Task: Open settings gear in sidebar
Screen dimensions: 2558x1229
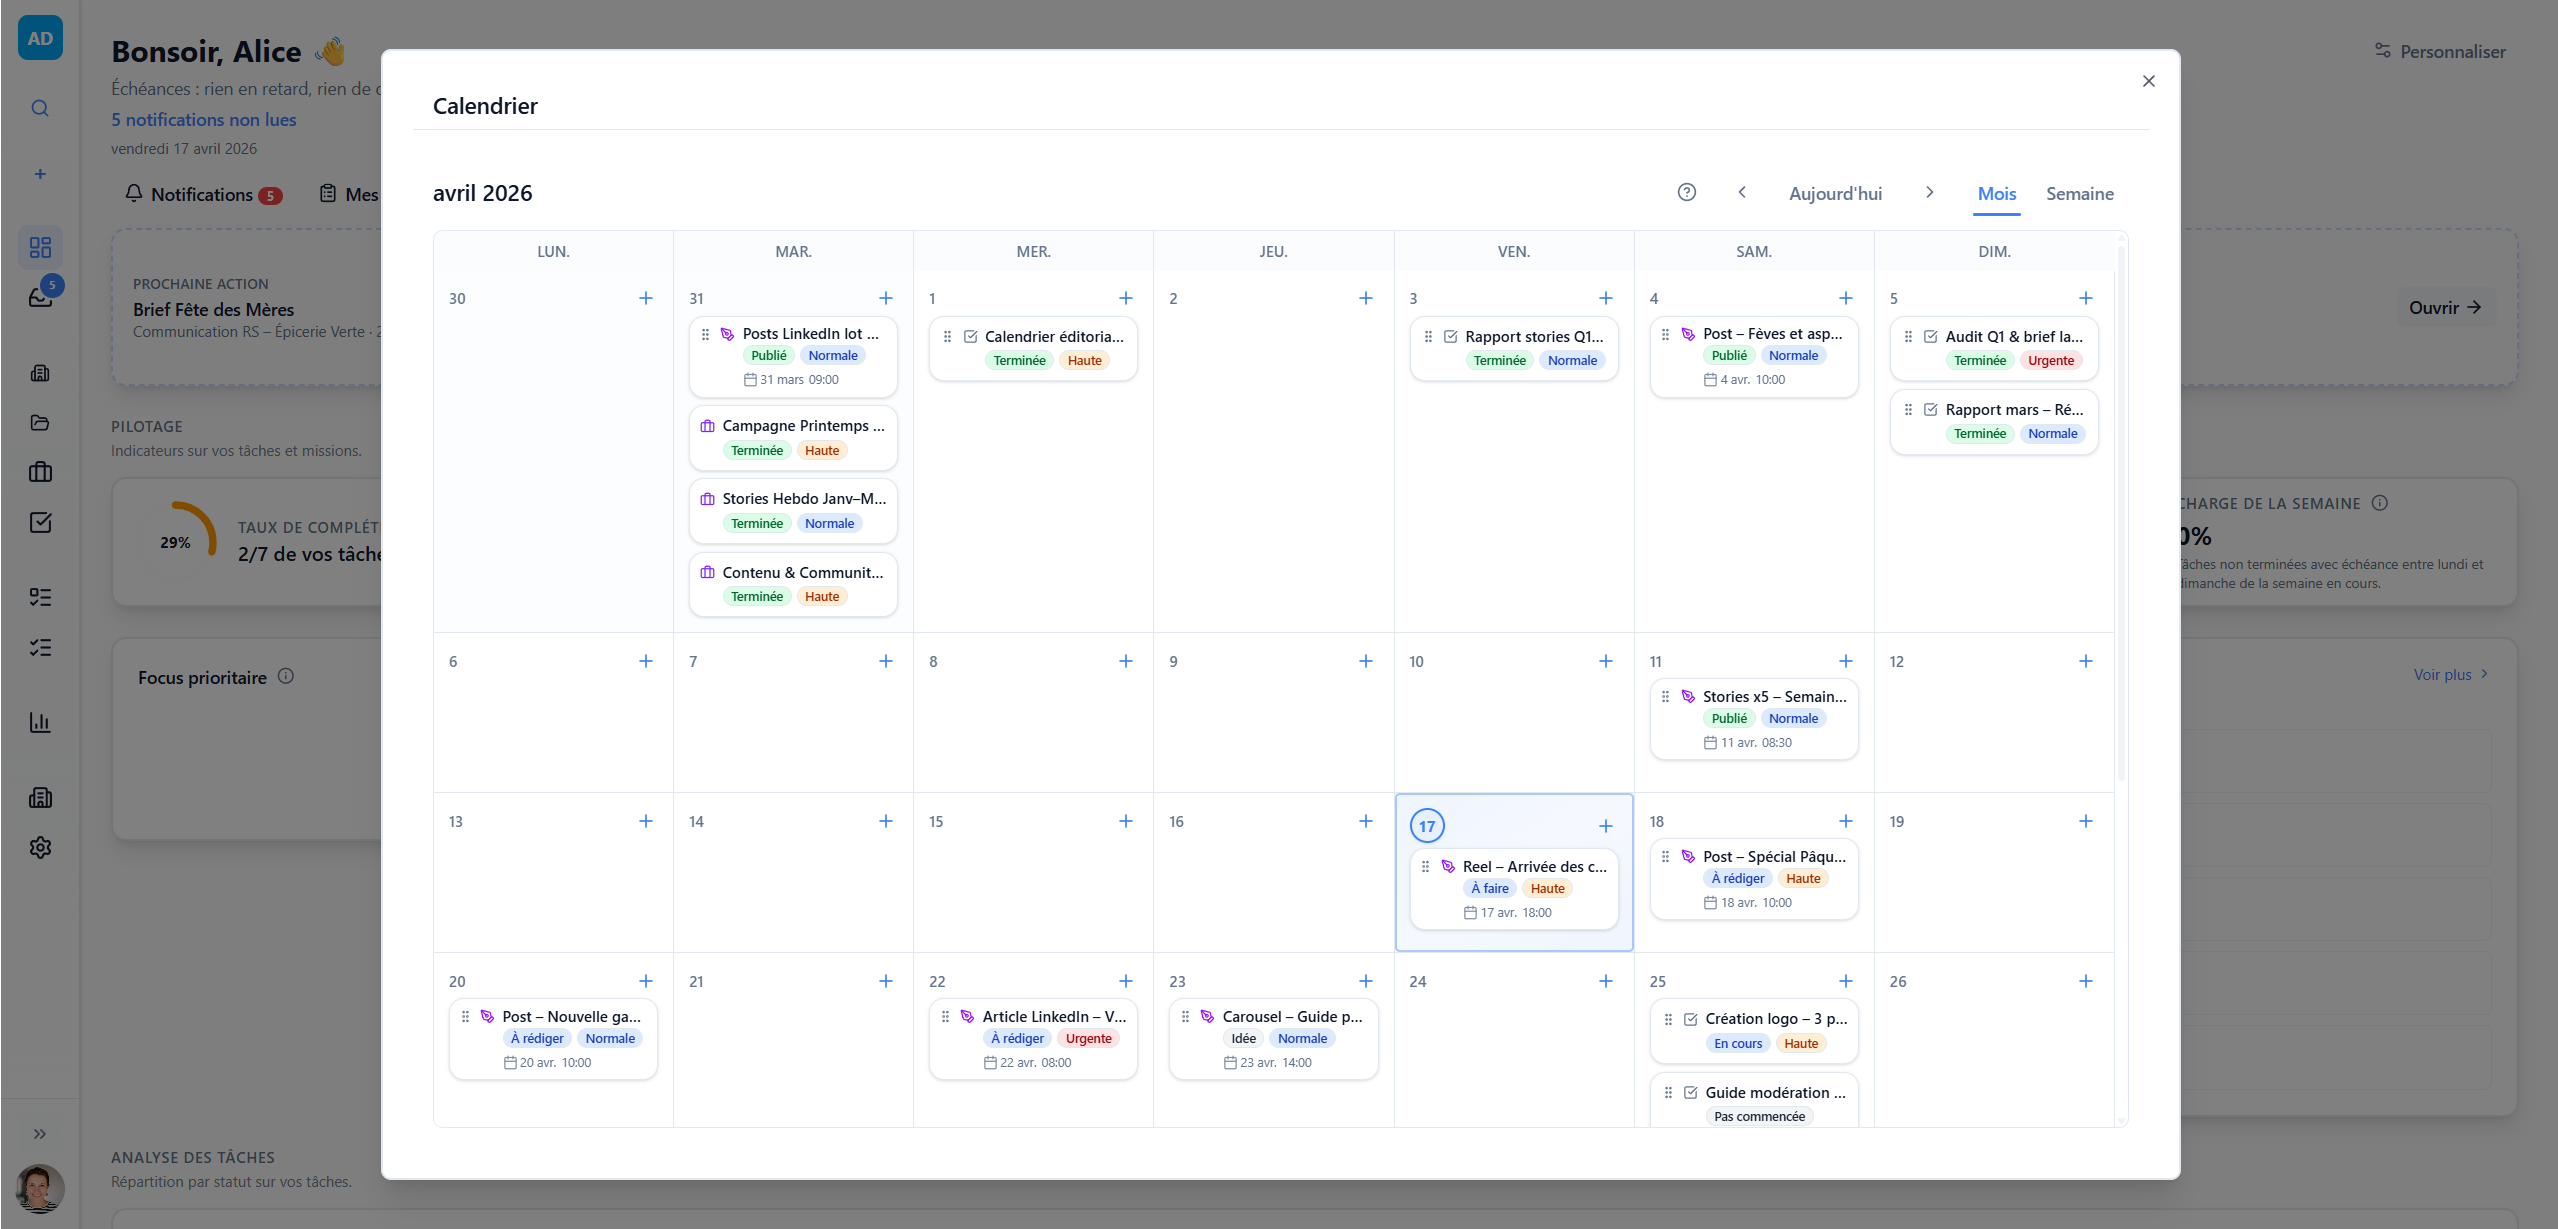Action: (40, 847)
